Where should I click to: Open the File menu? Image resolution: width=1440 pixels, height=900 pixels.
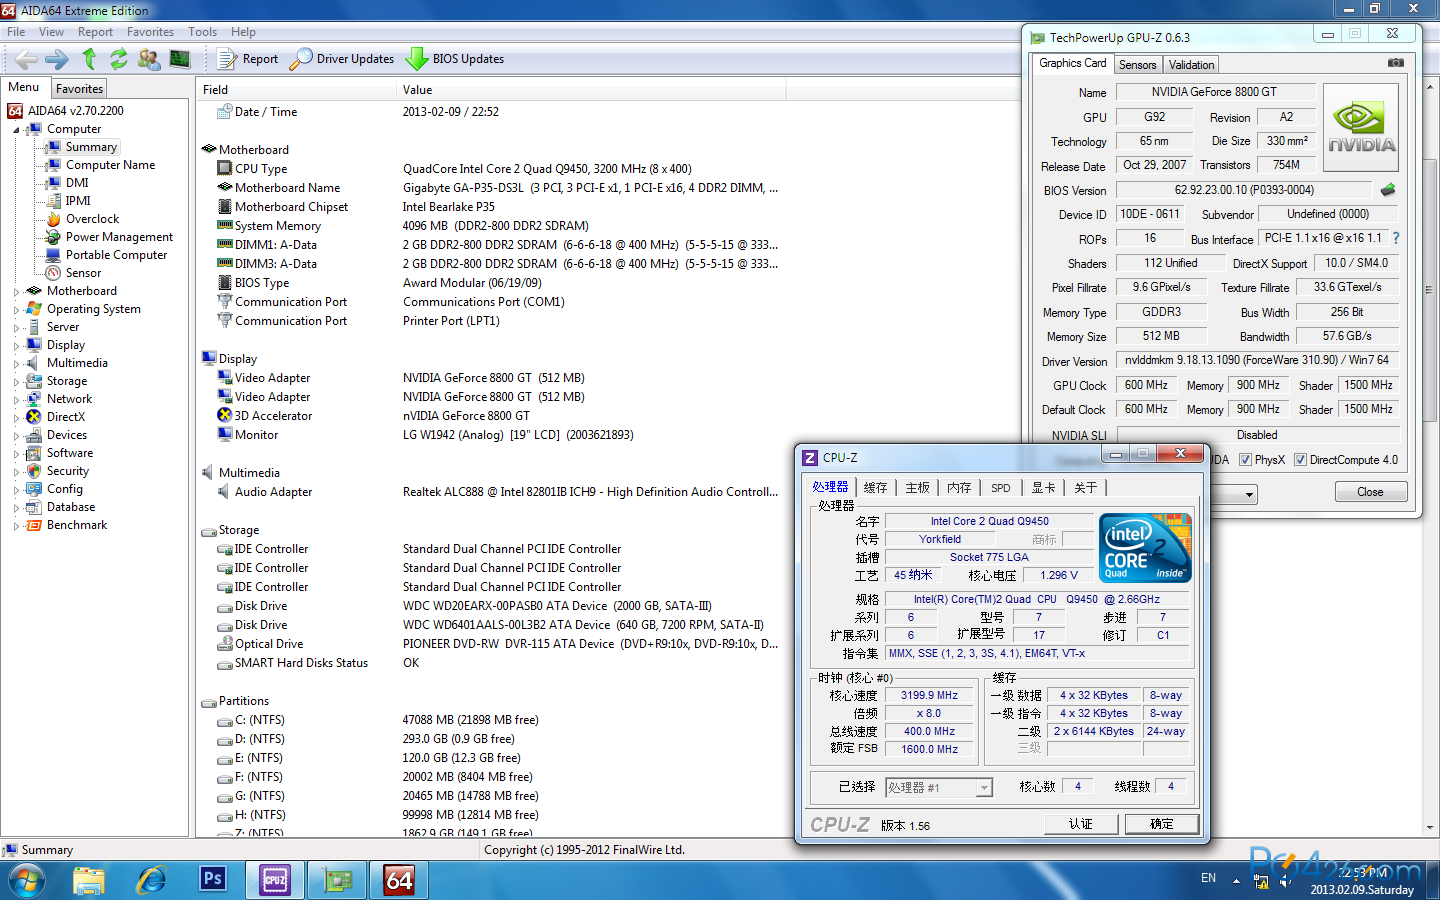coord(16,32)
